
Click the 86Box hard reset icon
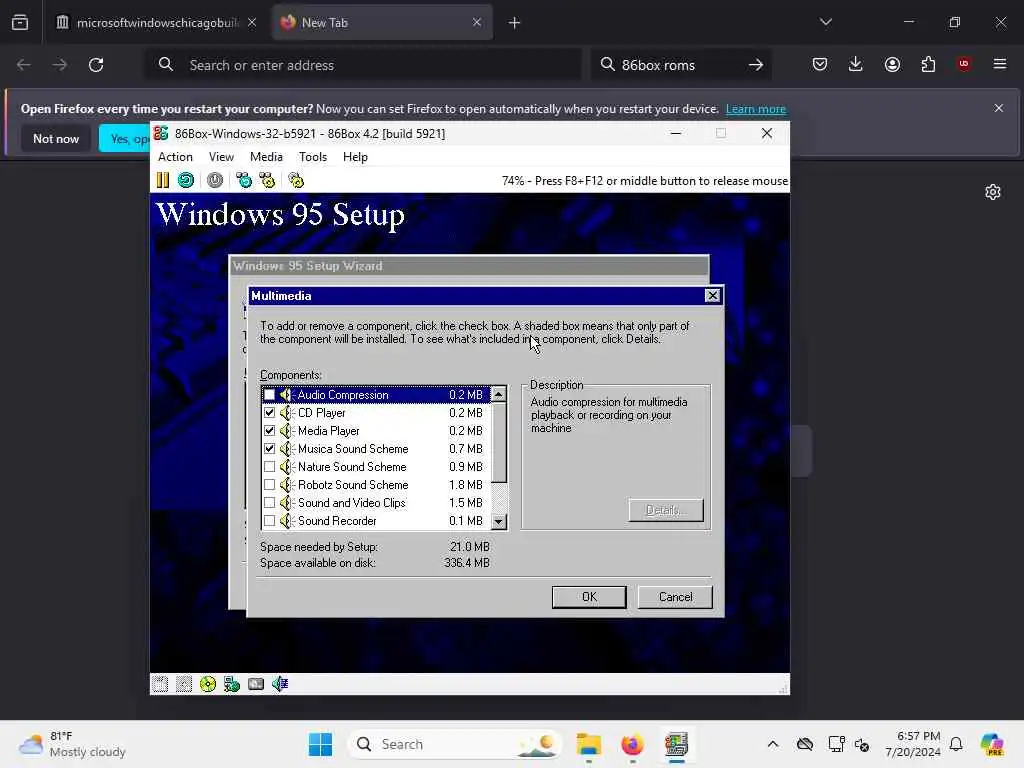coord(186,180)
